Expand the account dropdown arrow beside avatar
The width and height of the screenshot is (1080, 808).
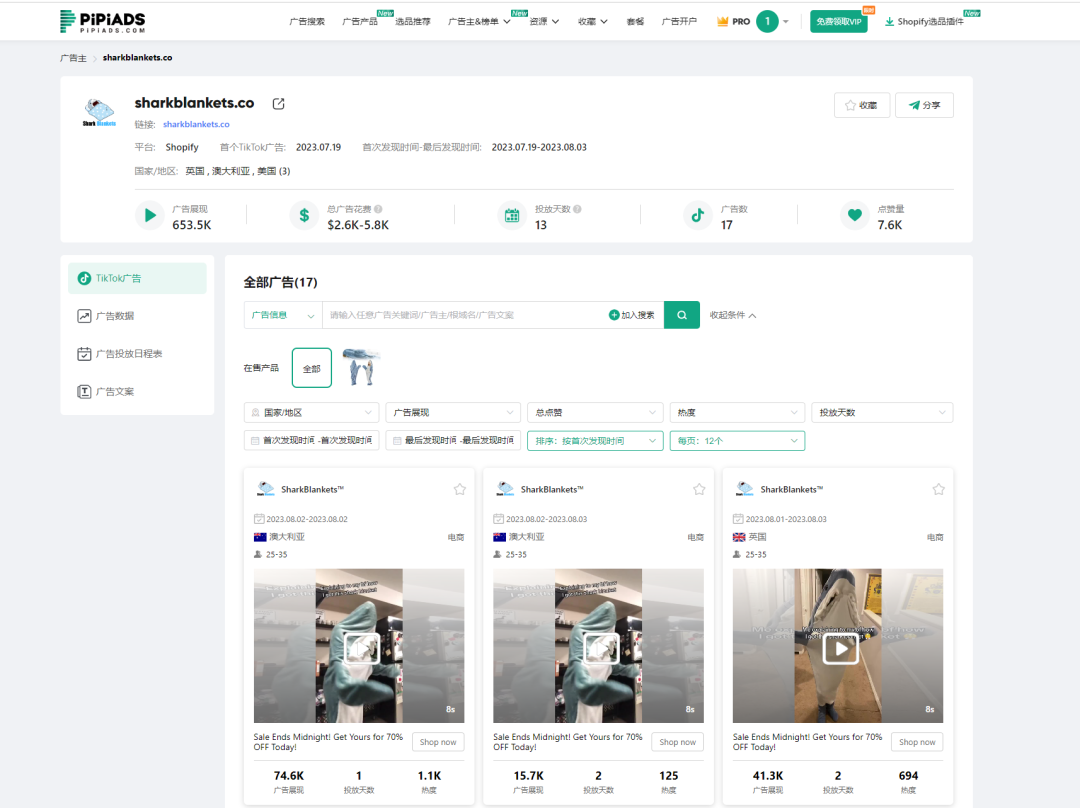[786, 21]
